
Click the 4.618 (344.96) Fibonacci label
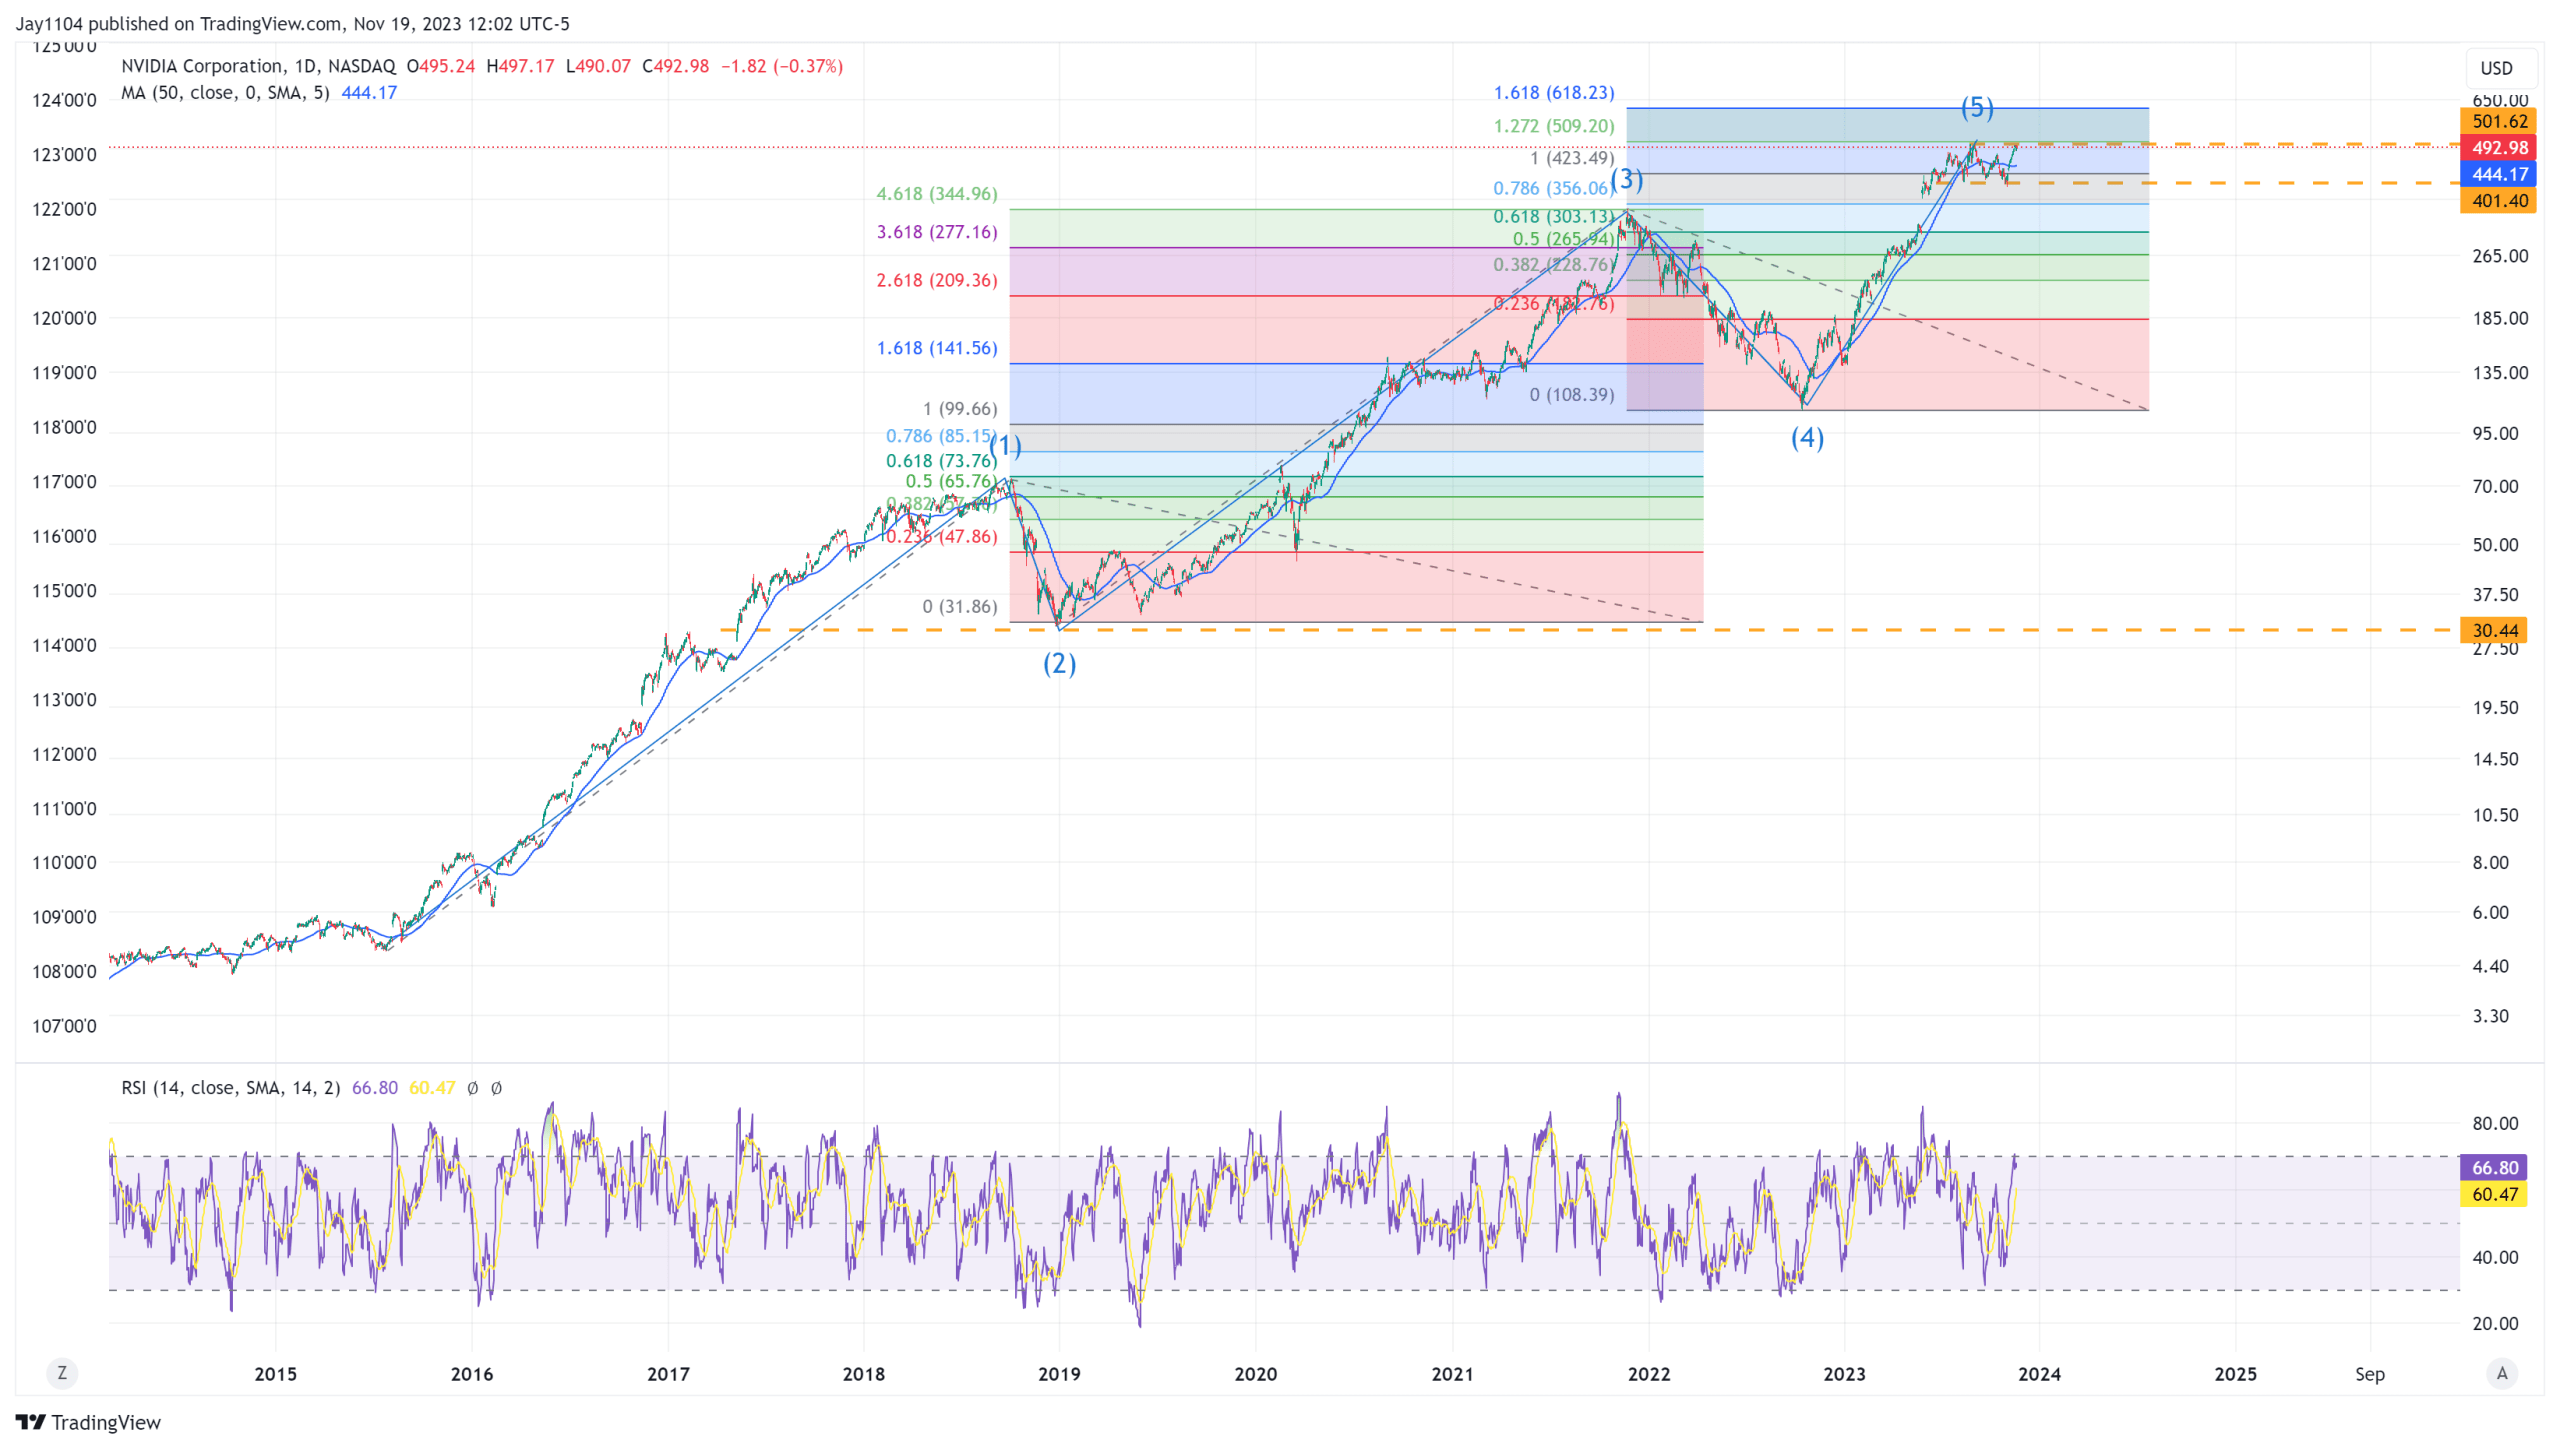point(937,193)
